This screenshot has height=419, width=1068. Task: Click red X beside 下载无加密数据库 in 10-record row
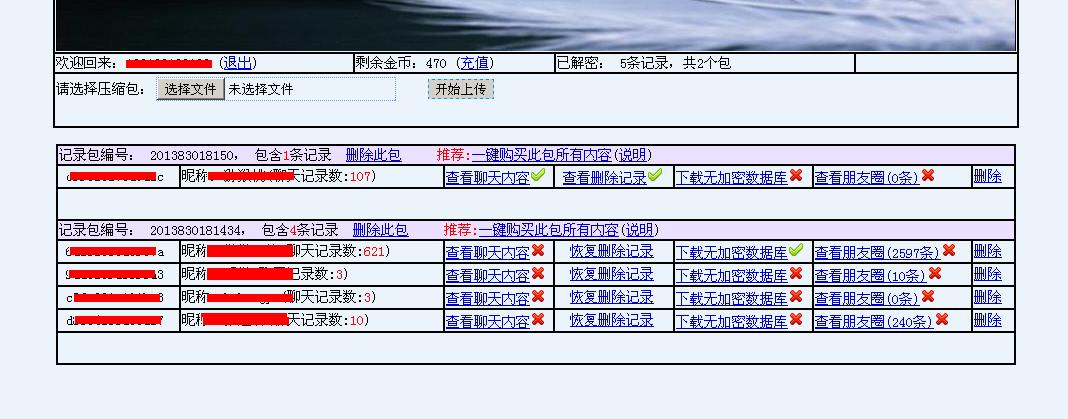coord(796,320)
